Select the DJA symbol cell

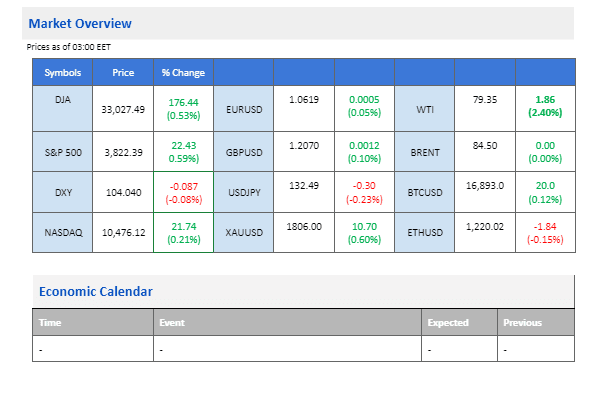click(63, 109)
